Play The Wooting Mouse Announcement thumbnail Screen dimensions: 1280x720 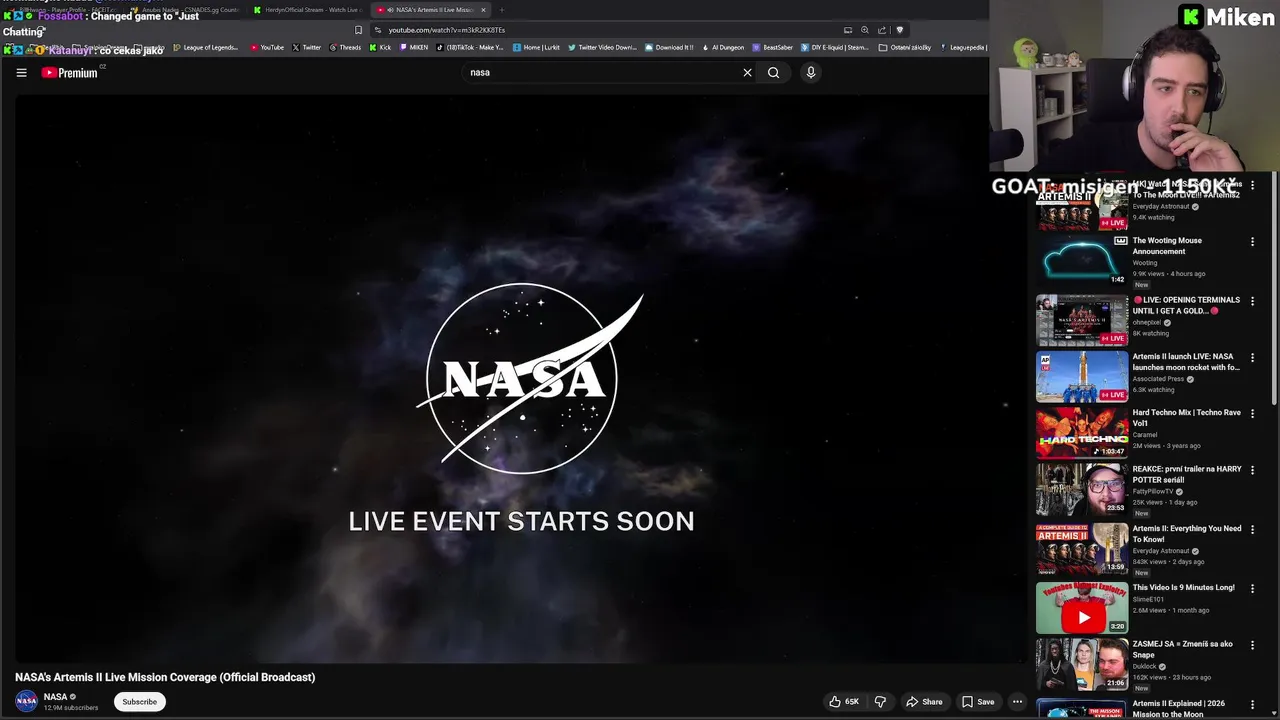pyautogui.click(x=1082, y=261)
